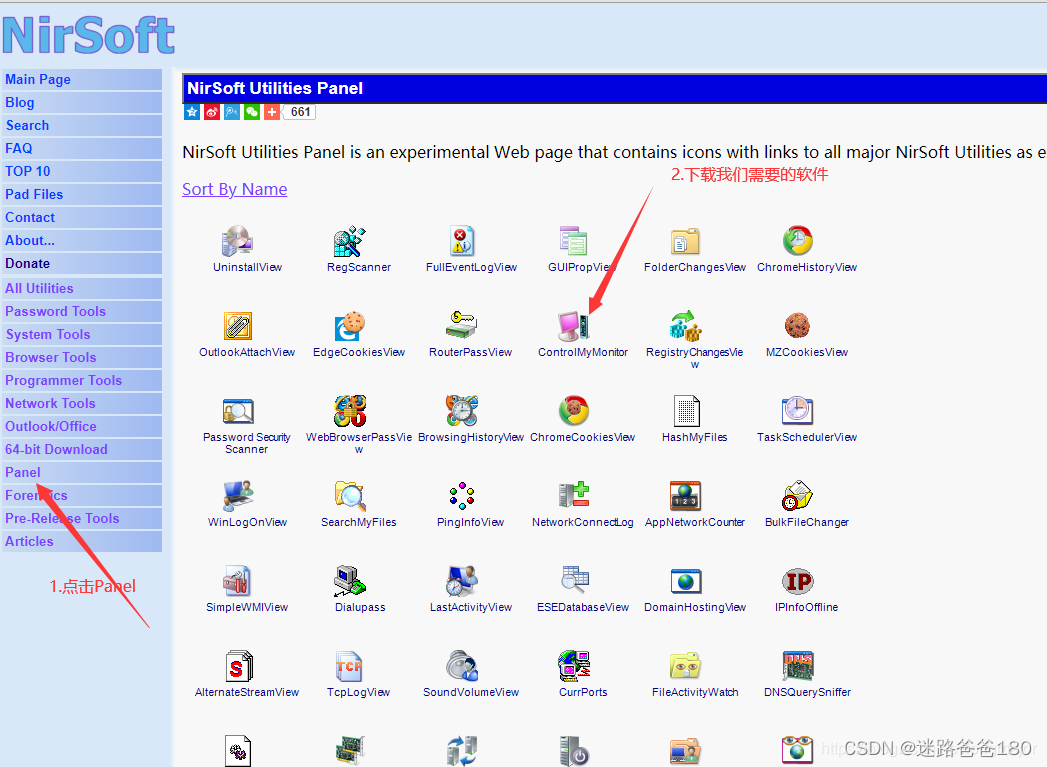Open the RouterPassView icon
This screenshot has height=767, width=1047.
[461, 326]
